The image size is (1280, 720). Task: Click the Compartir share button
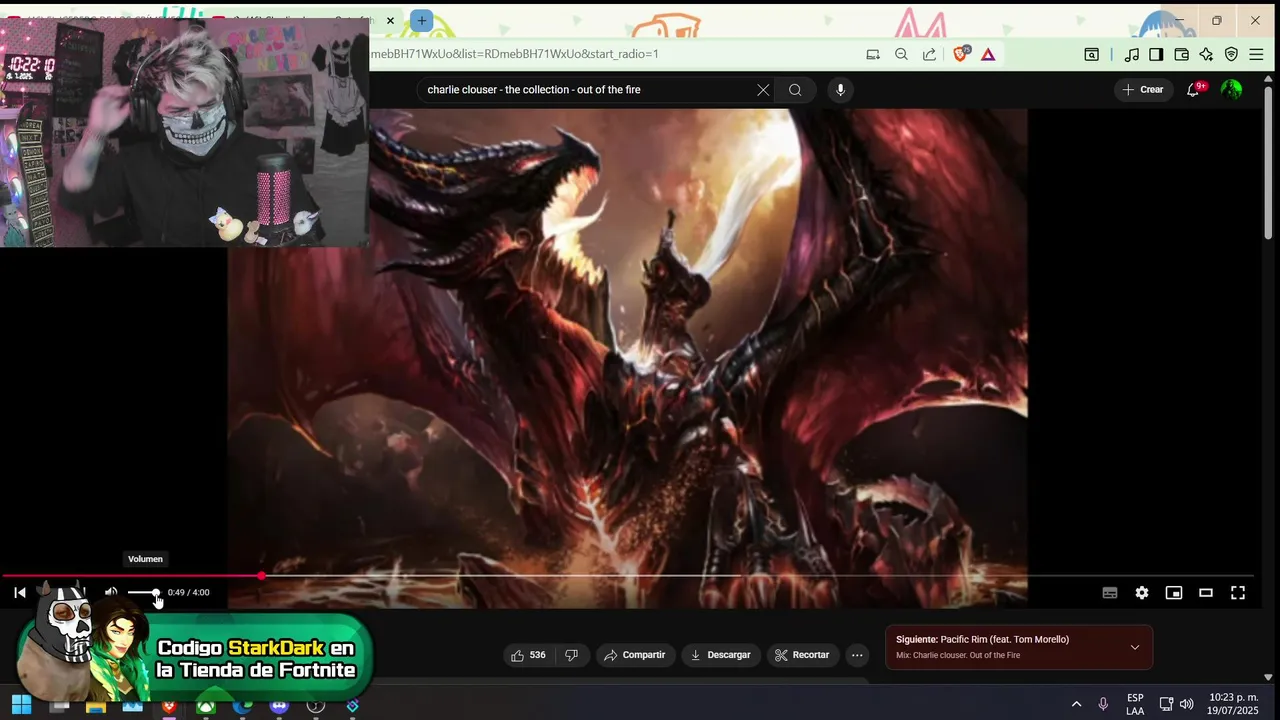[x=635, y=655]
